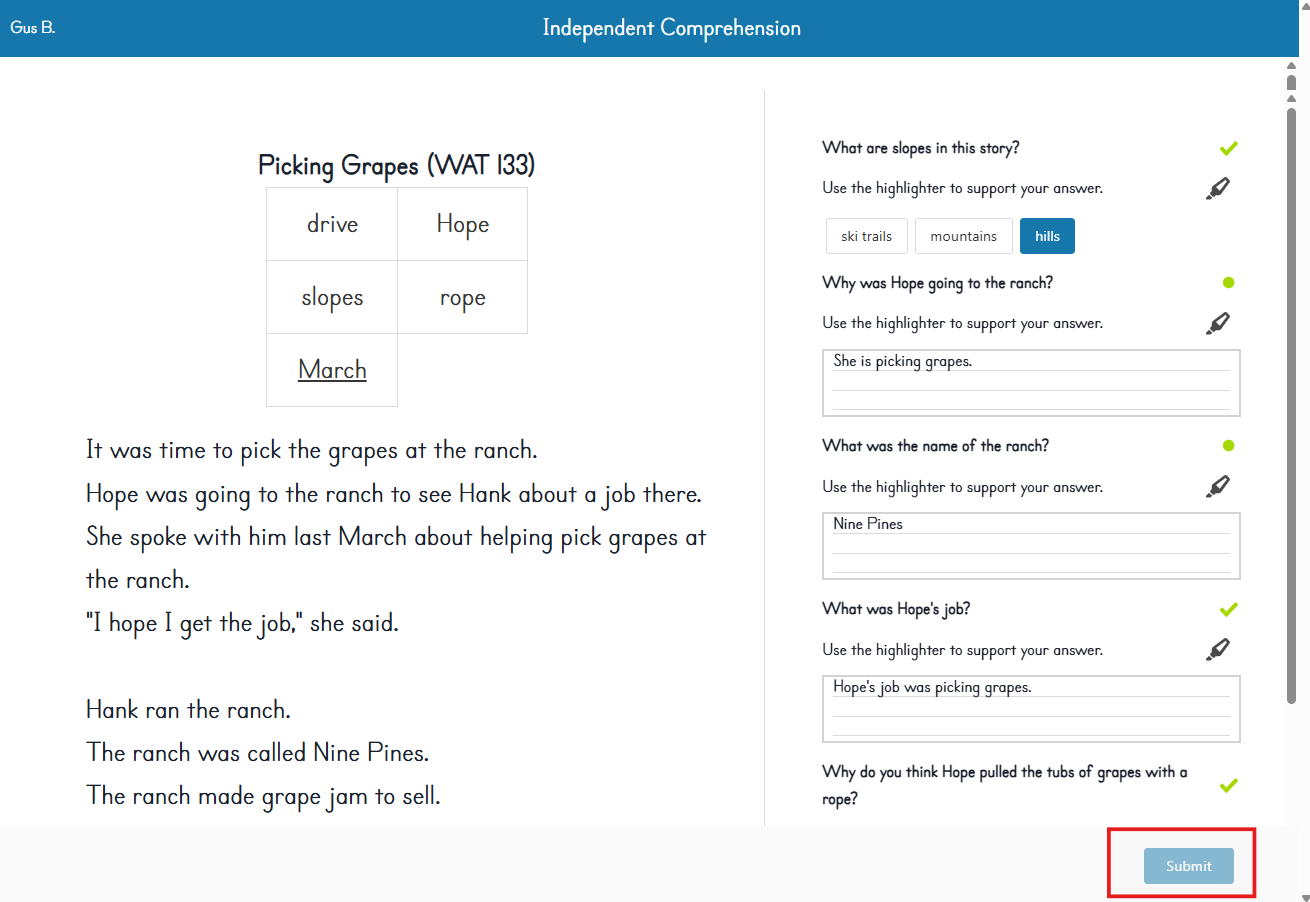Submit the comprehension answers
1310x902 pixels.
tap(1188, 866)
